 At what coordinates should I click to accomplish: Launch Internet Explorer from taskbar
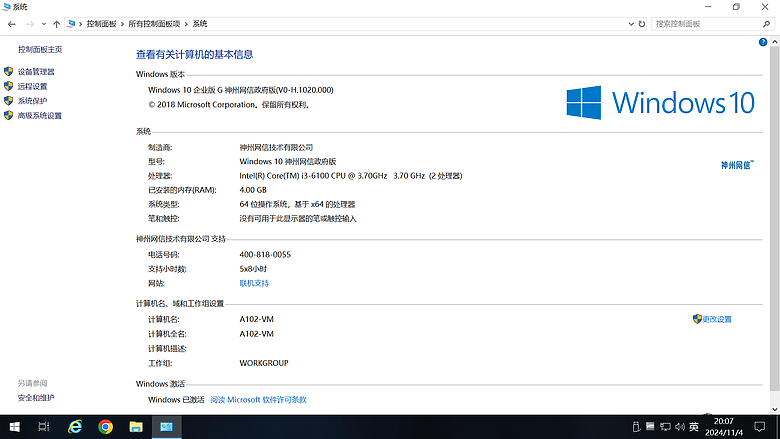coord(75,427)
